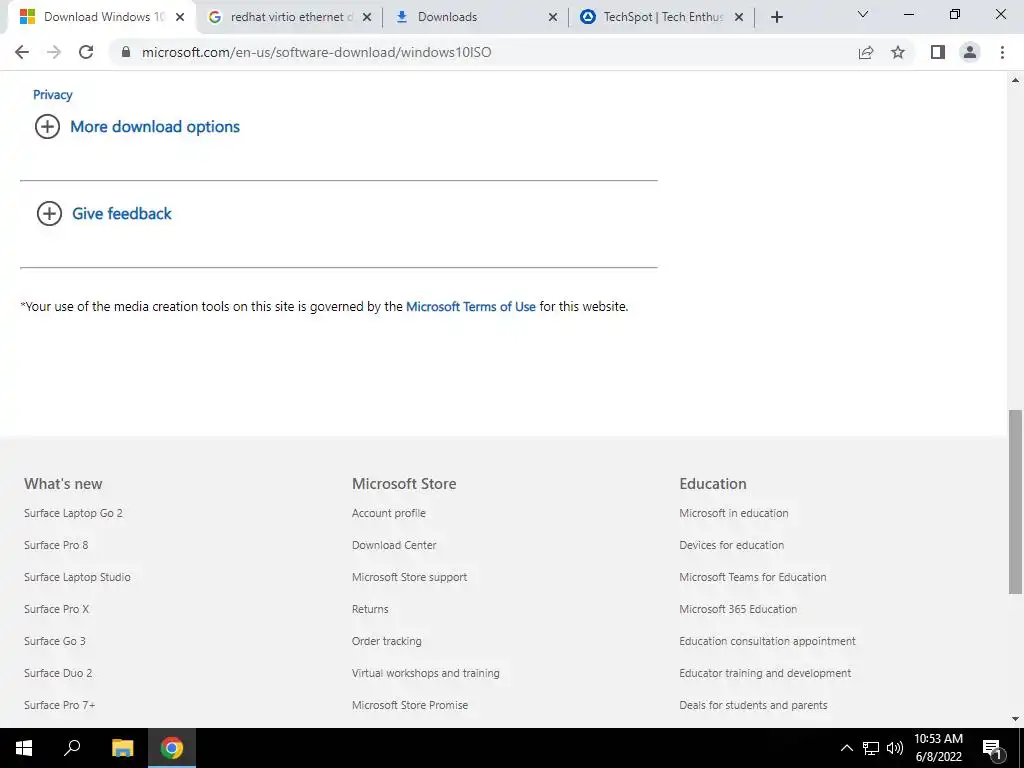Open Education consultation appointment link
The width and height of the screenshot is (1024, 768).
pos(767,641)
